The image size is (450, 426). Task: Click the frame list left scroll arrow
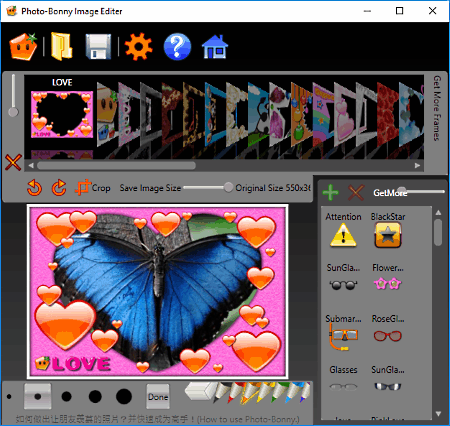click(x=31, y=165)
